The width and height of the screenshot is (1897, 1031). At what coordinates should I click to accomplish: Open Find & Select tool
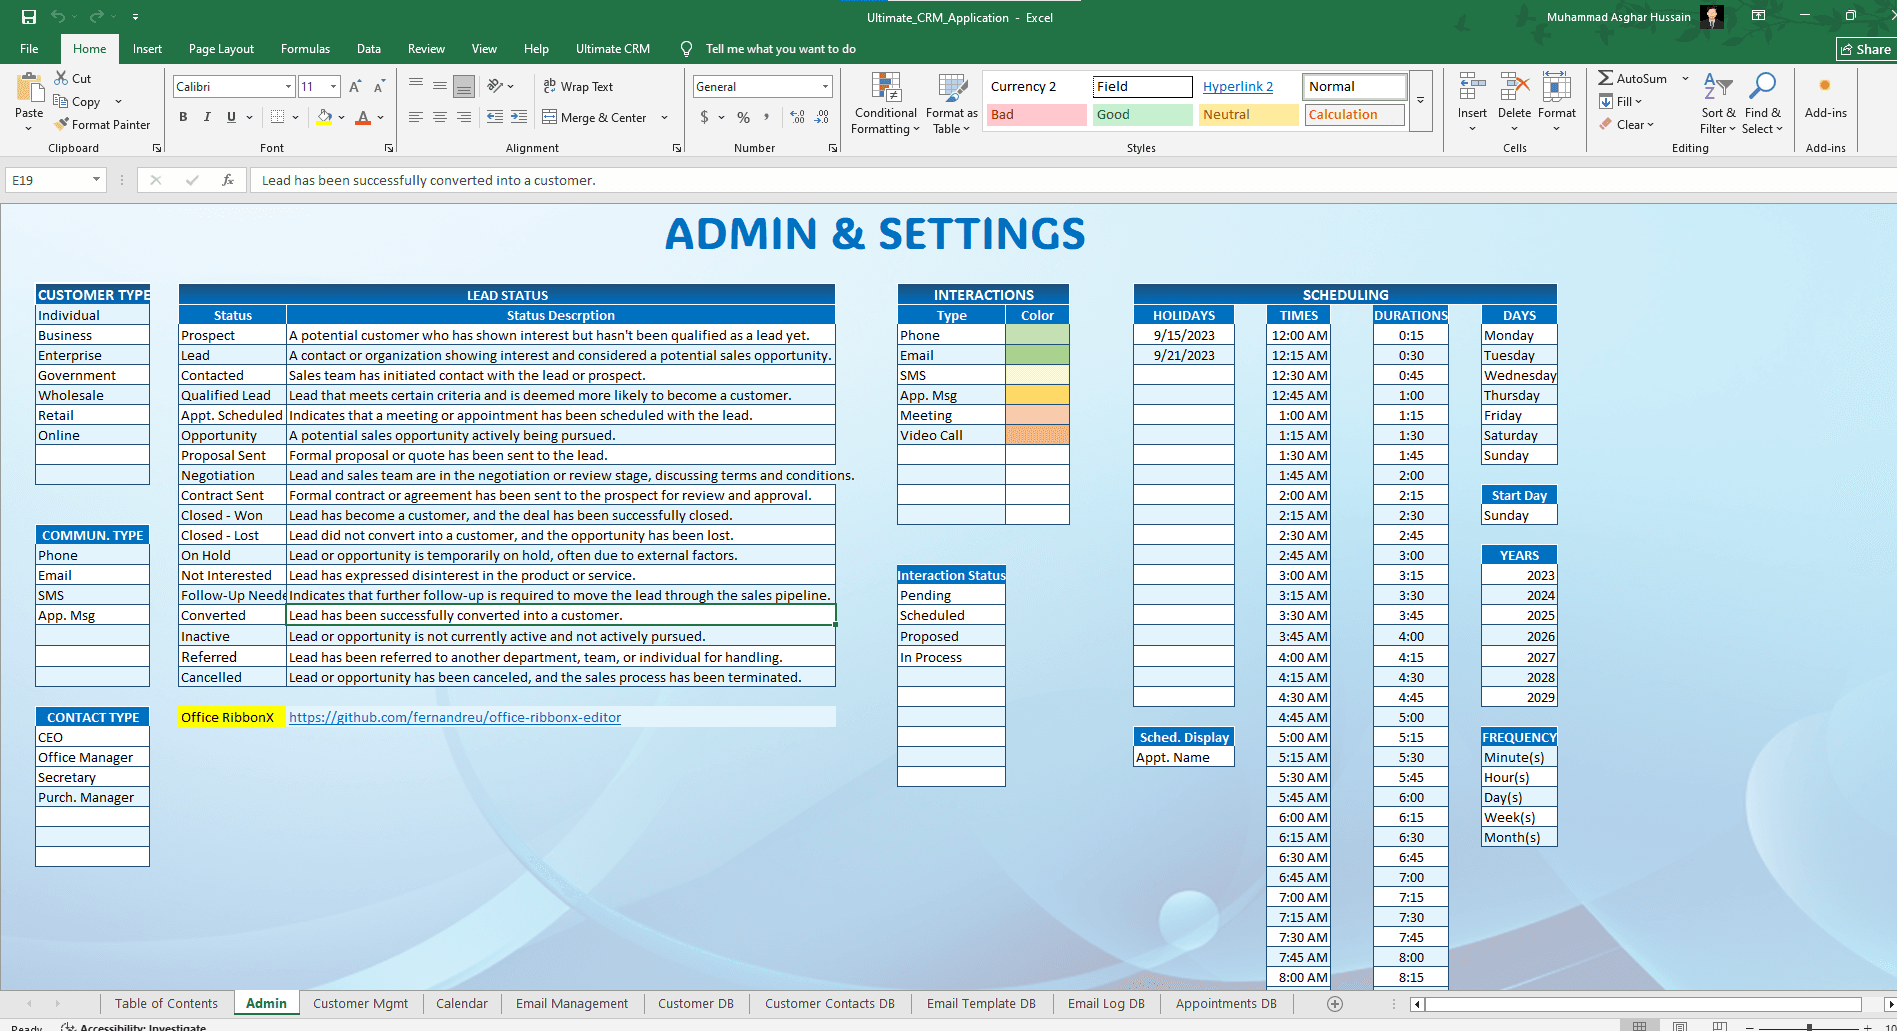click(x=1762, y=104)
